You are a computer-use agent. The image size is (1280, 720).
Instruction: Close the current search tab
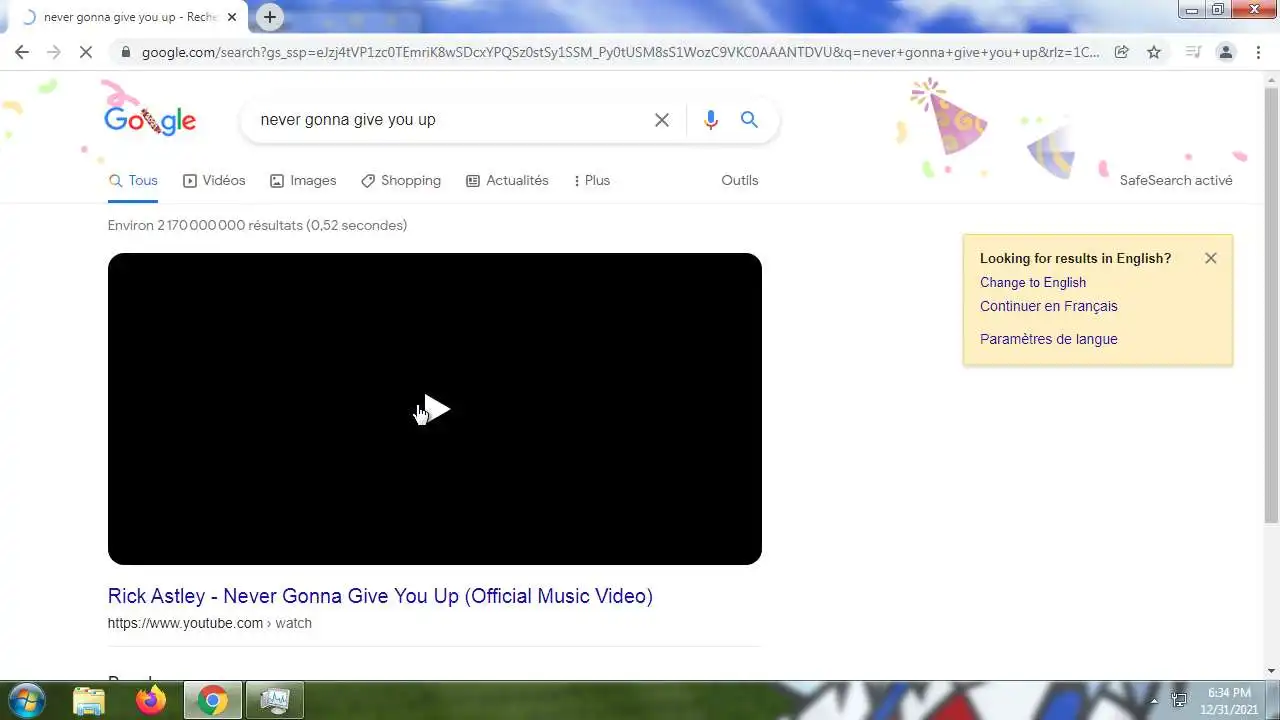tap(232, 17)
